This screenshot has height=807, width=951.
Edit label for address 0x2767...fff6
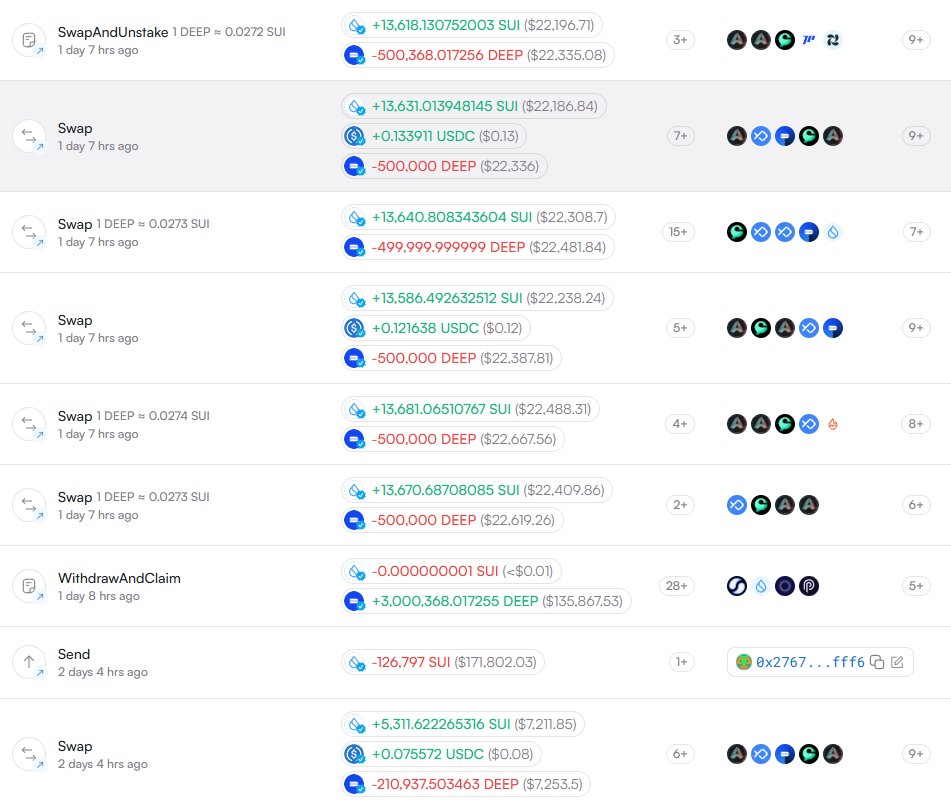tap(898, 662)
